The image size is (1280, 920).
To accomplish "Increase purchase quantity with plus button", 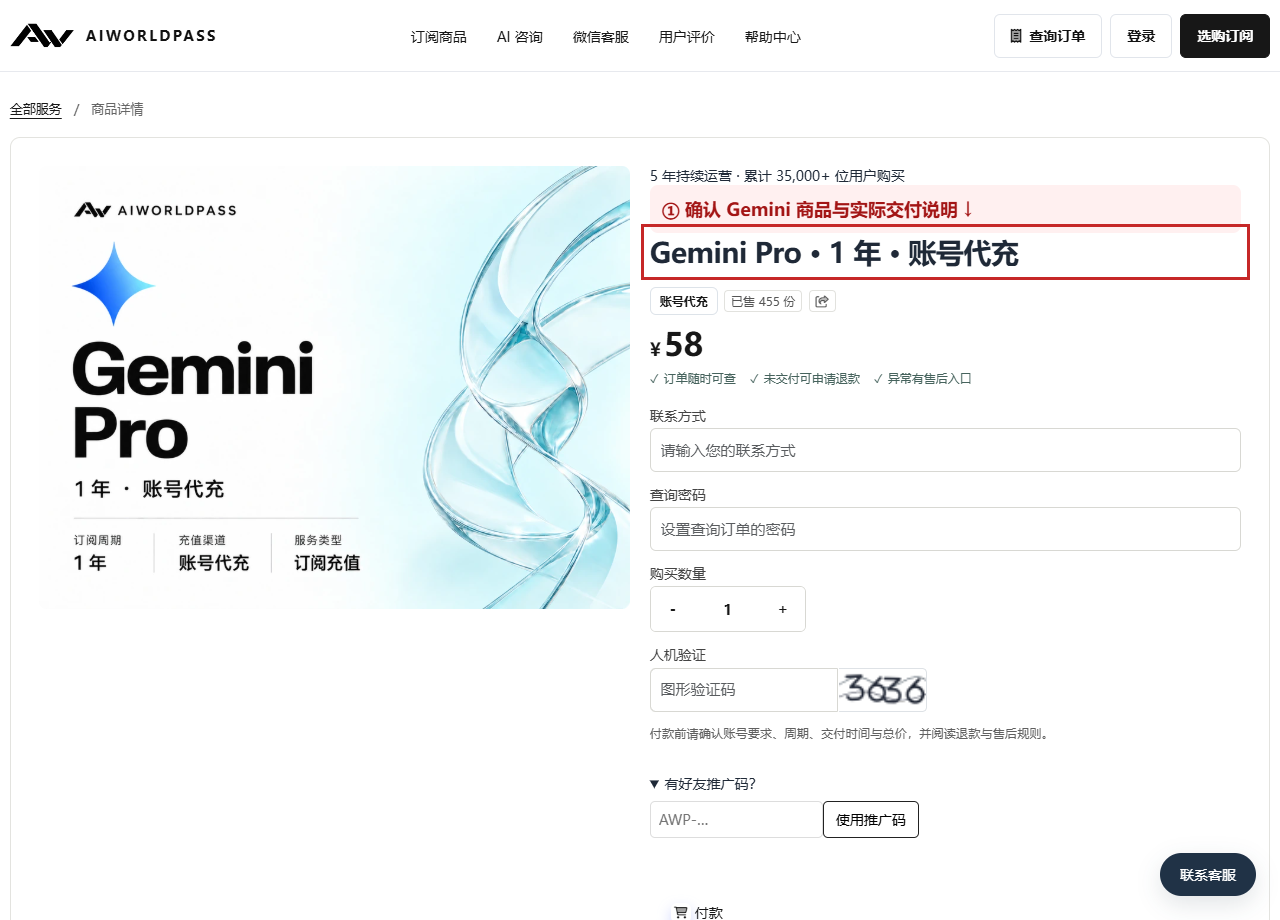I will point(782,609).
